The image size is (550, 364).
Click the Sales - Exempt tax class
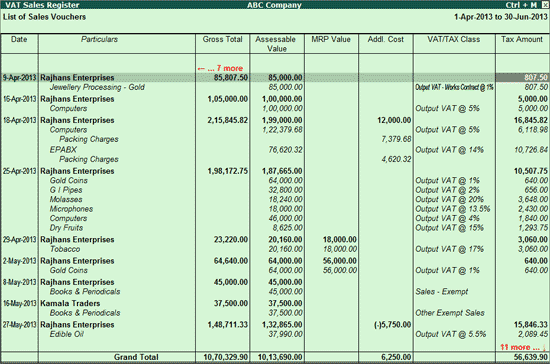(x=442, y=292)
